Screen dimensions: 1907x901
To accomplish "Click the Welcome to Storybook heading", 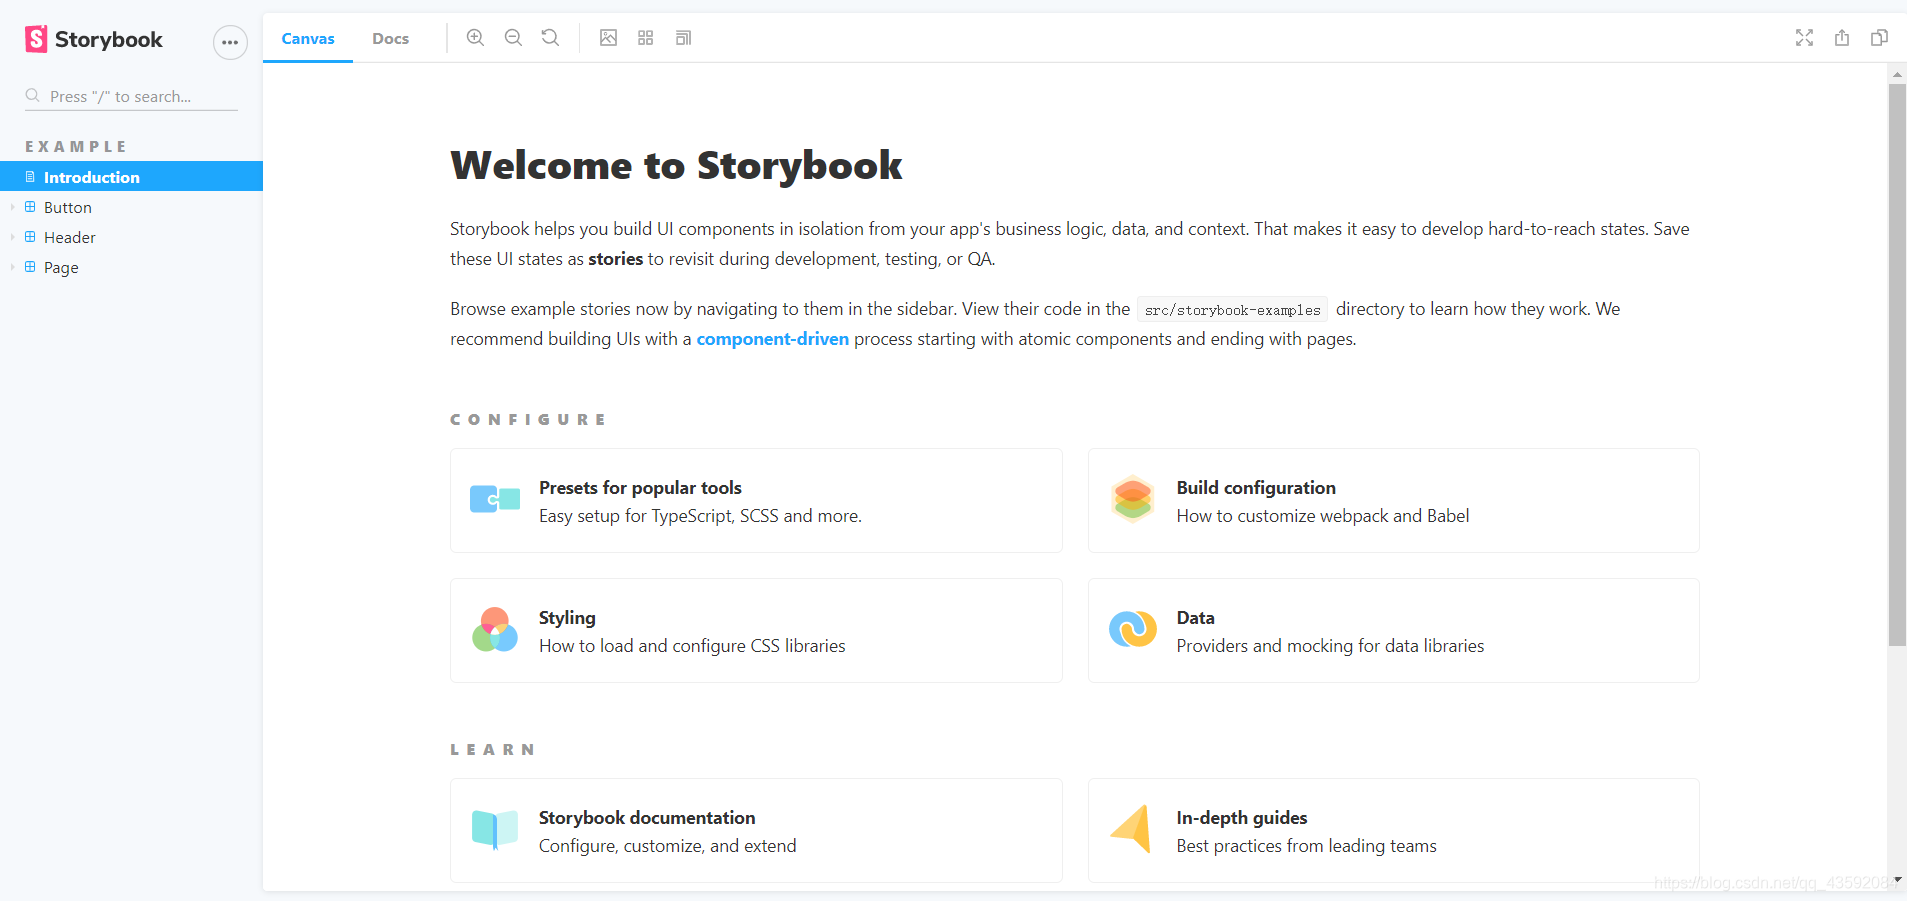I will (676, 166).
